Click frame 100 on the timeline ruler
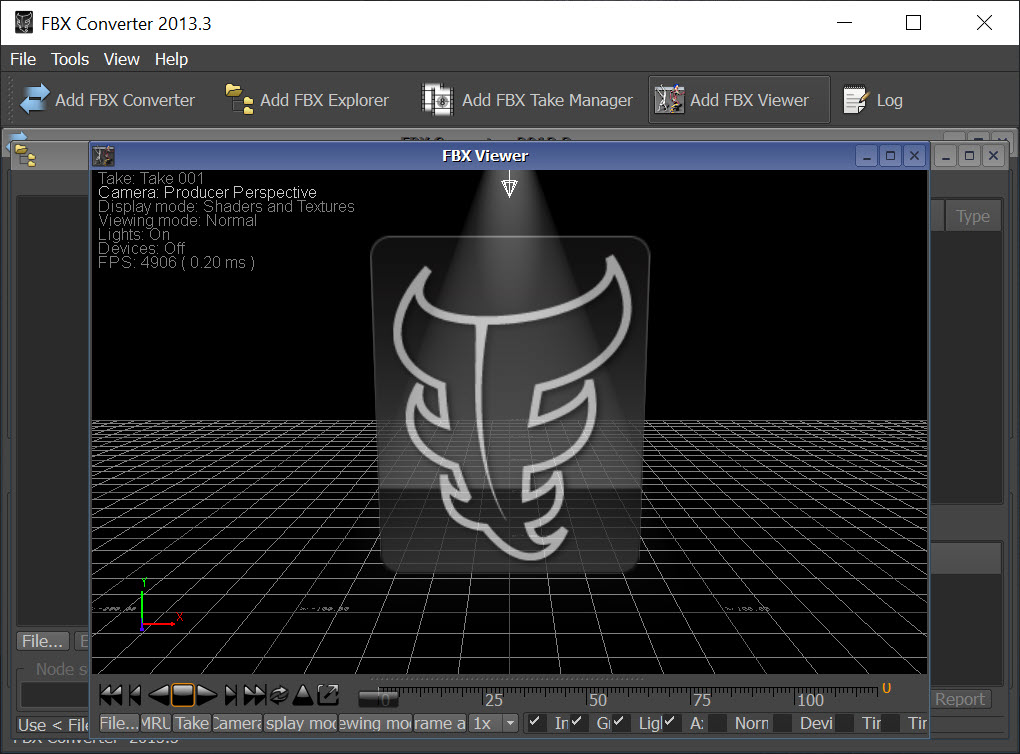The width and height of the screenshot is (1020, 754). (x=810, y=700)
